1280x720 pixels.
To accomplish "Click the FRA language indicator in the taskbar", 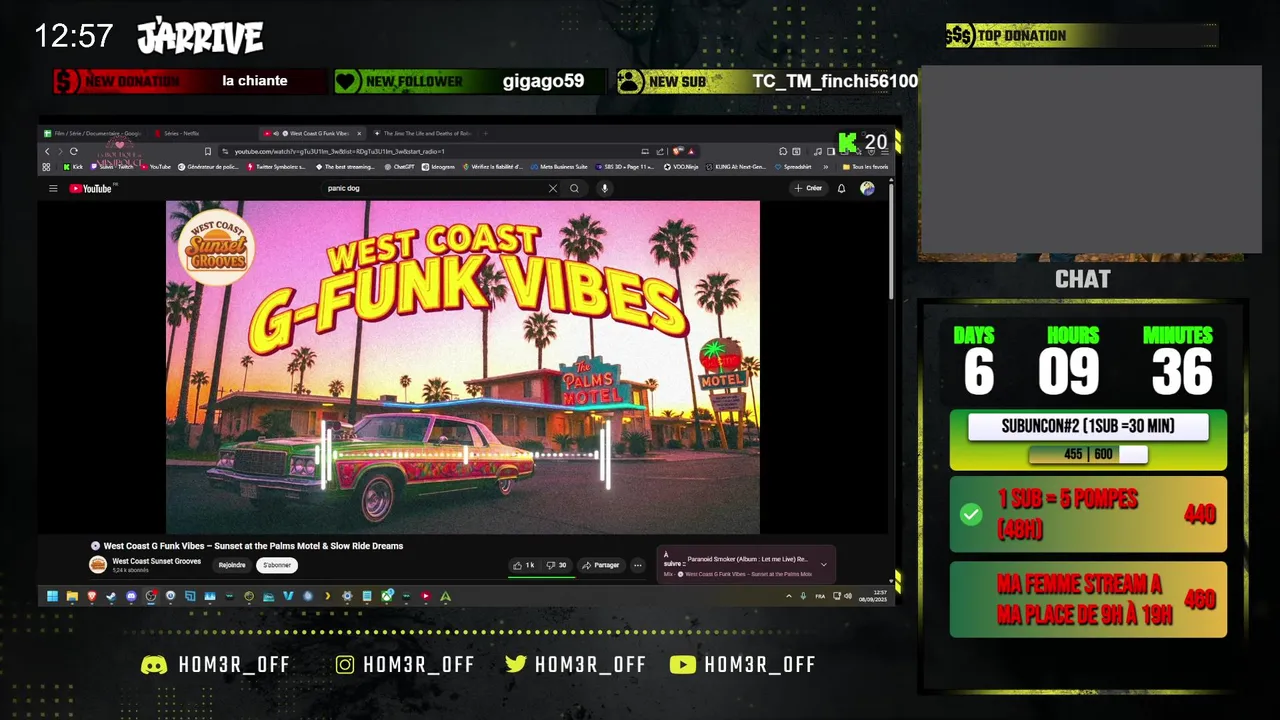I will tap(820, 596).
